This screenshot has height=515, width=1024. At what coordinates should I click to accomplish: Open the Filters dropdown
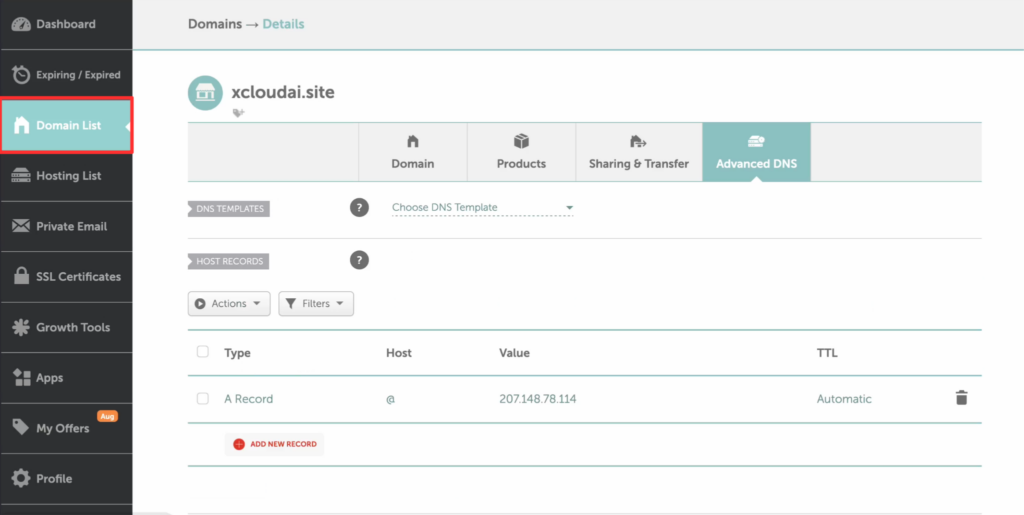[316, 304]
